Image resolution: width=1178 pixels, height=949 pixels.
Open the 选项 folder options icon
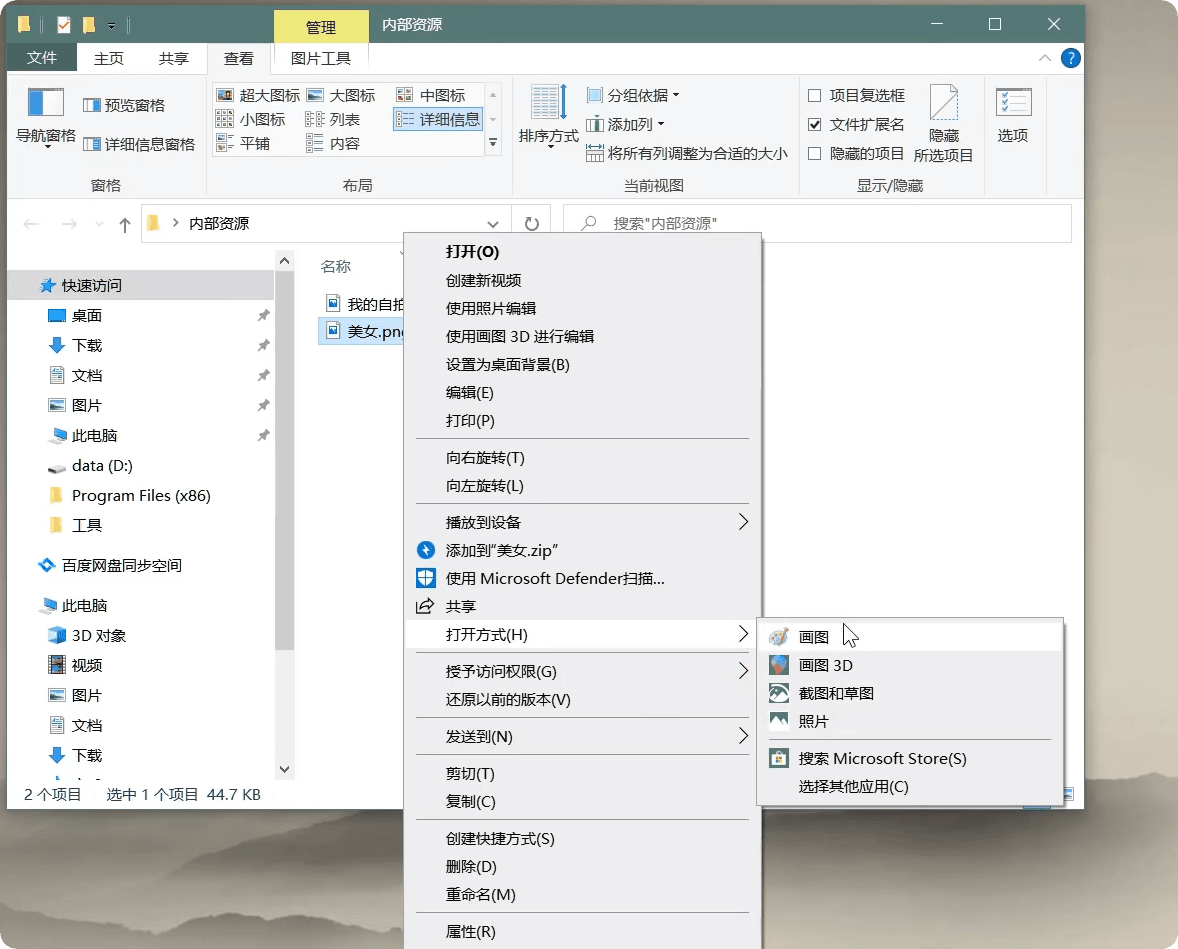click(1013, 104)
